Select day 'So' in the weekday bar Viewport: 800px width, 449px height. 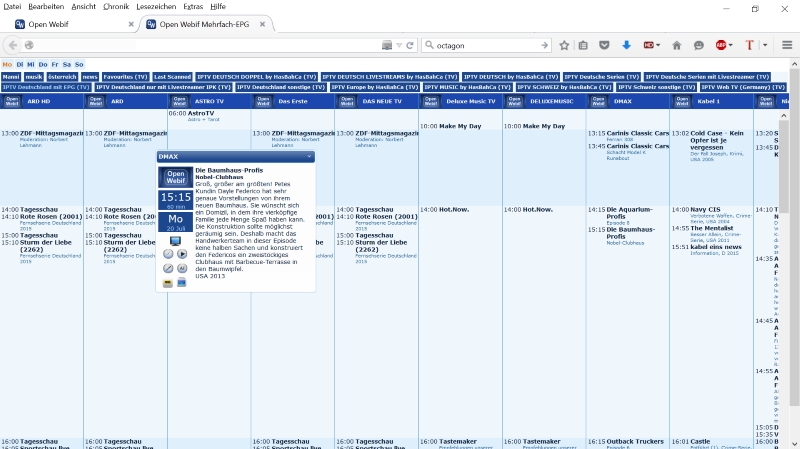[x=79, y=64]
